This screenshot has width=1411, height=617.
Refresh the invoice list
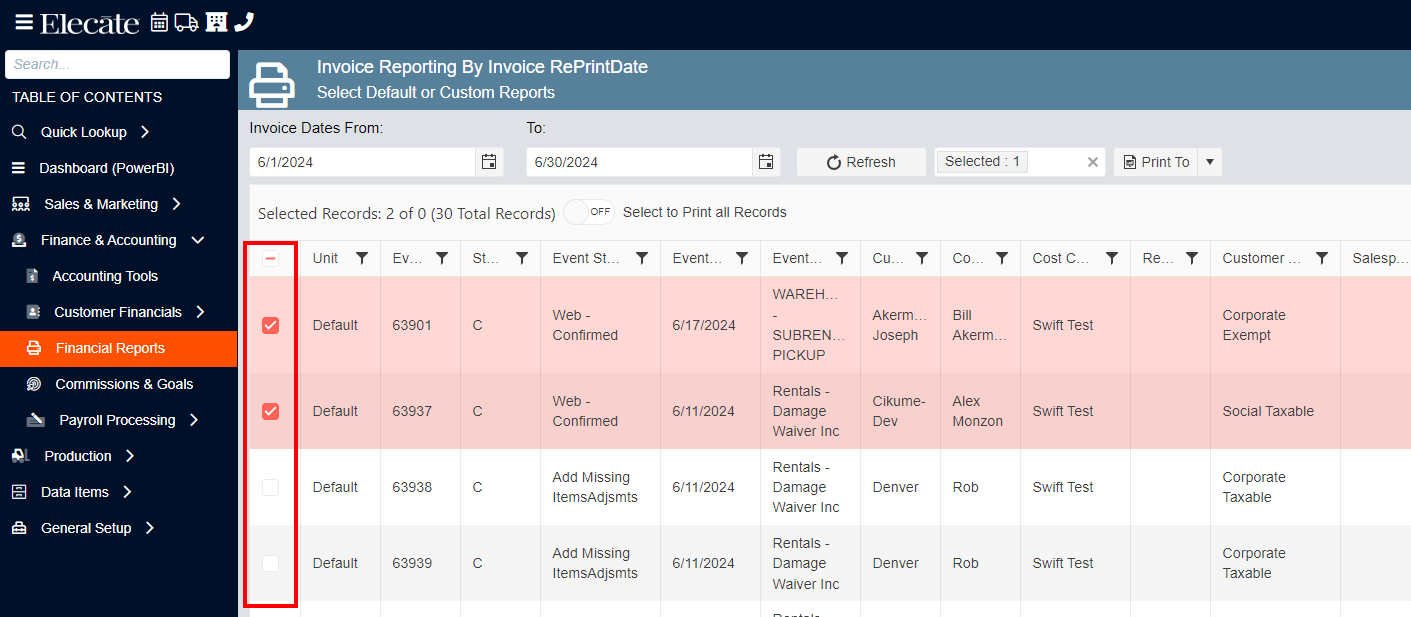click(x=861, y=162)
